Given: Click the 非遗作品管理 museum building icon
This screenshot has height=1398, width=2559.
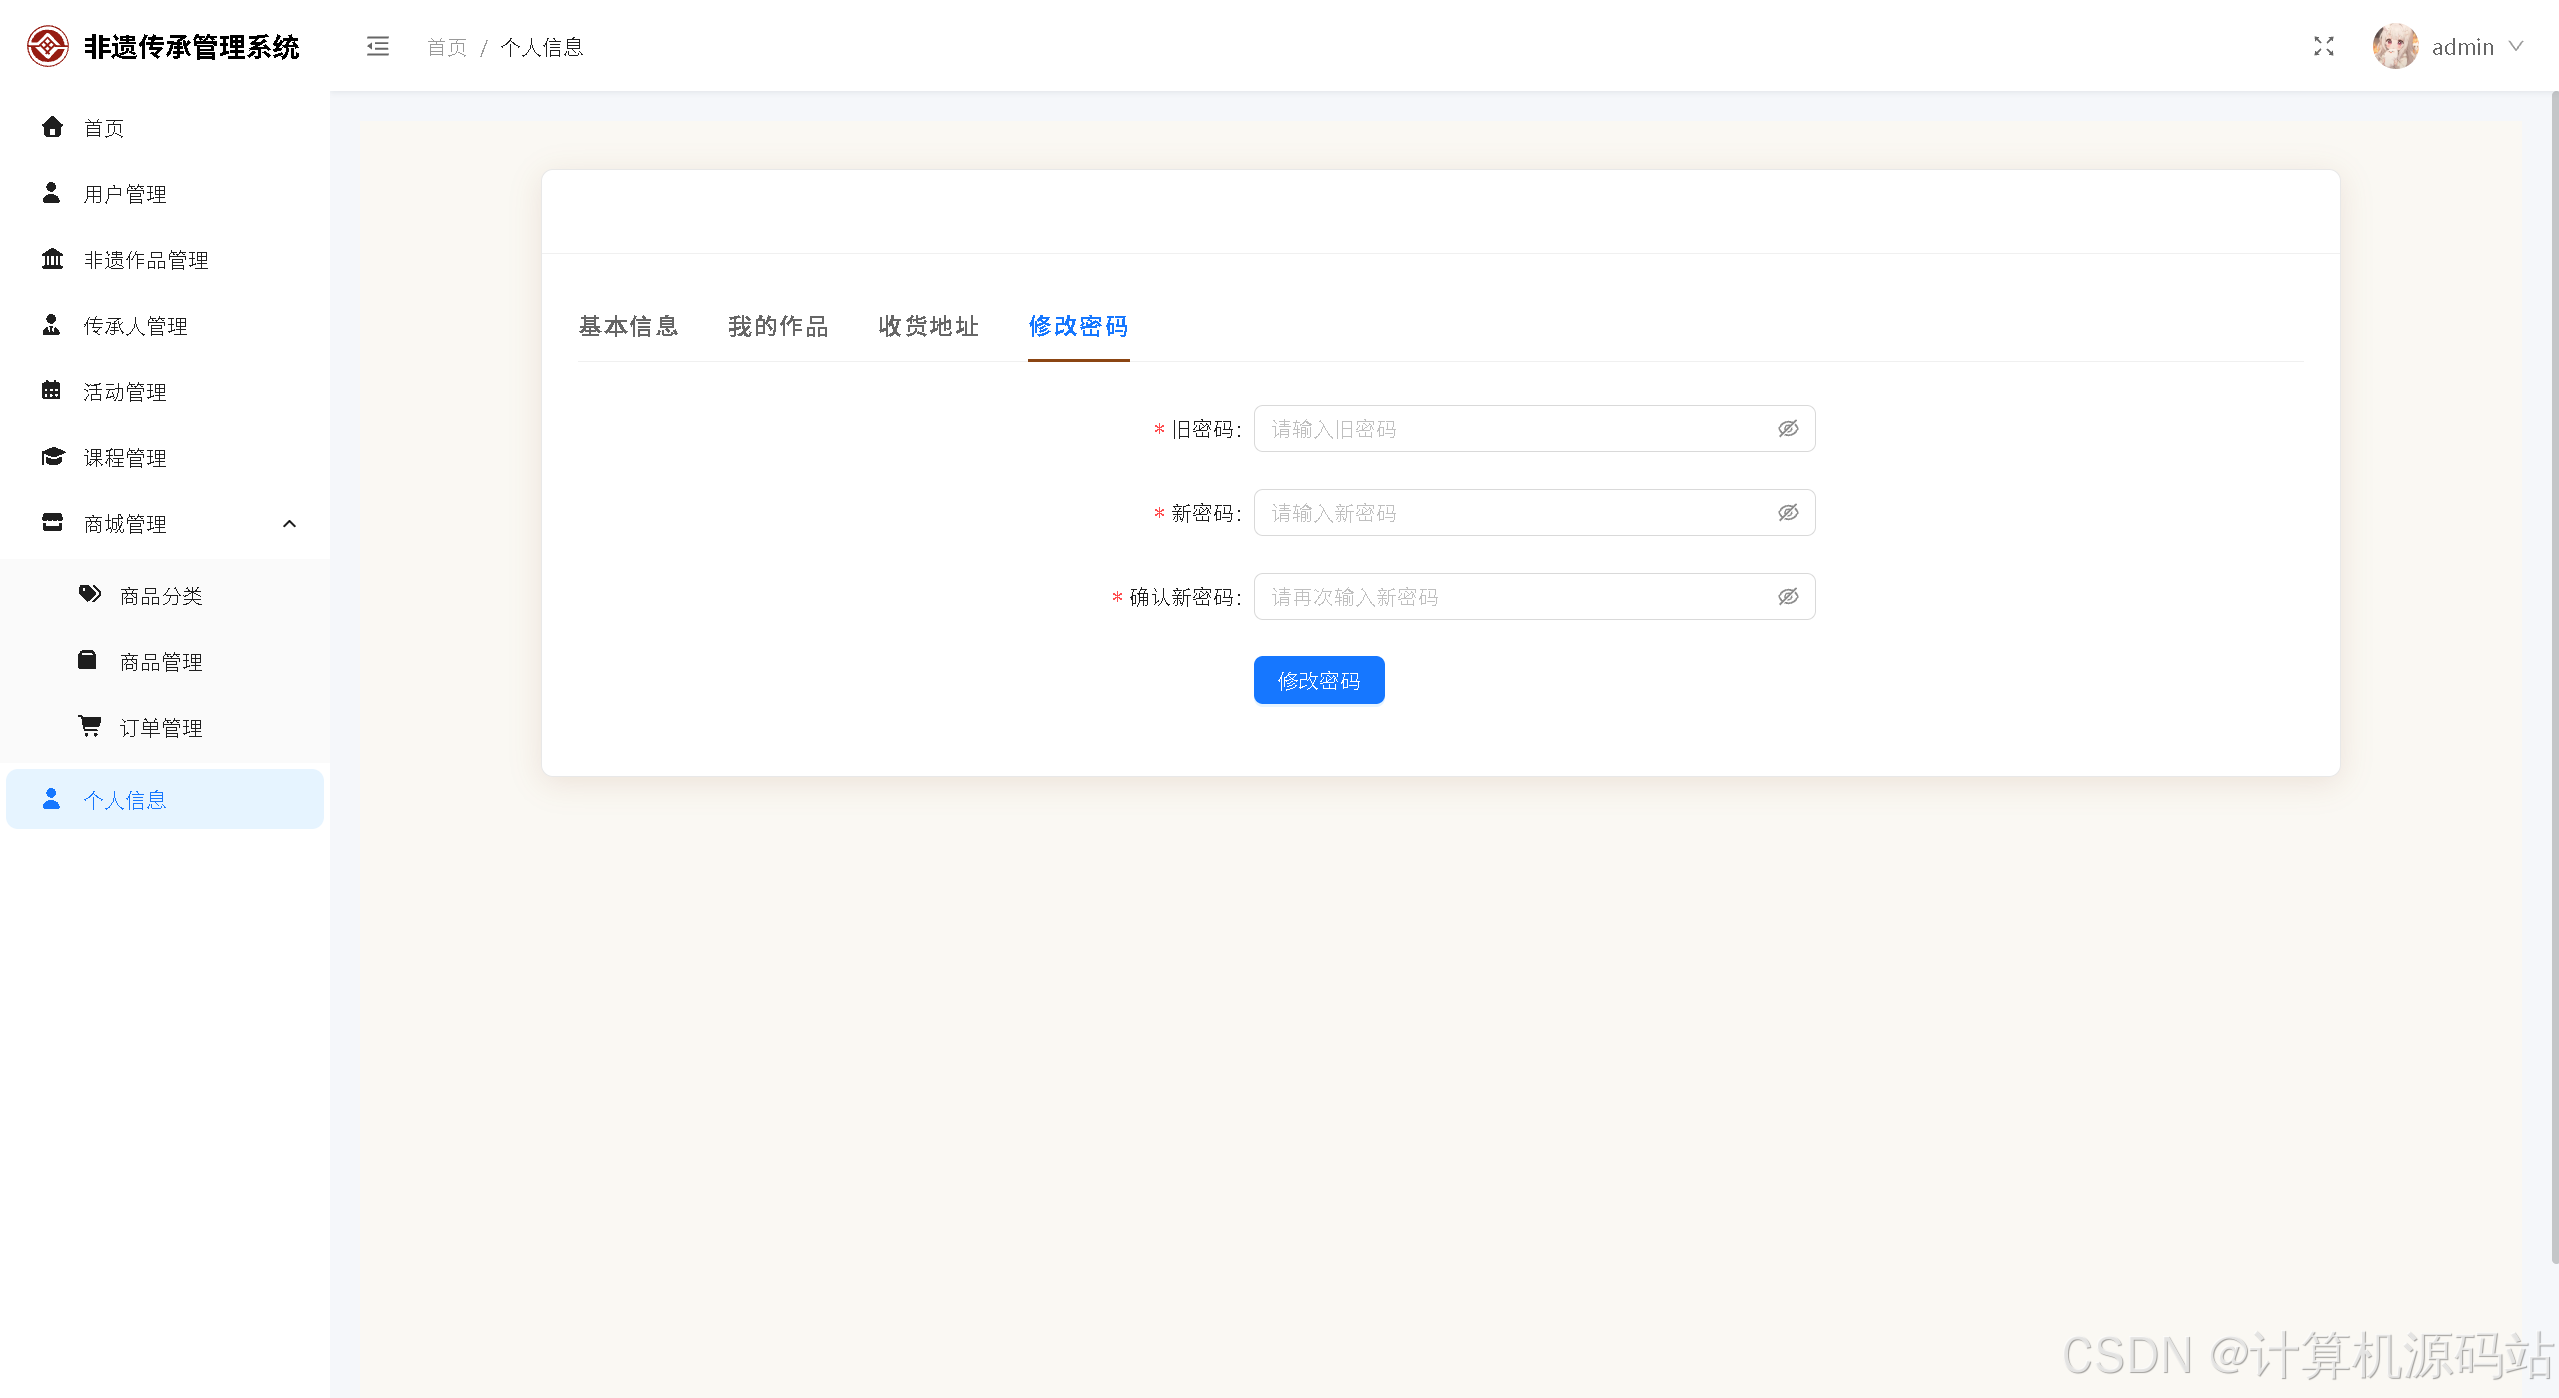Looking at the screenshot, I should 53,259.
